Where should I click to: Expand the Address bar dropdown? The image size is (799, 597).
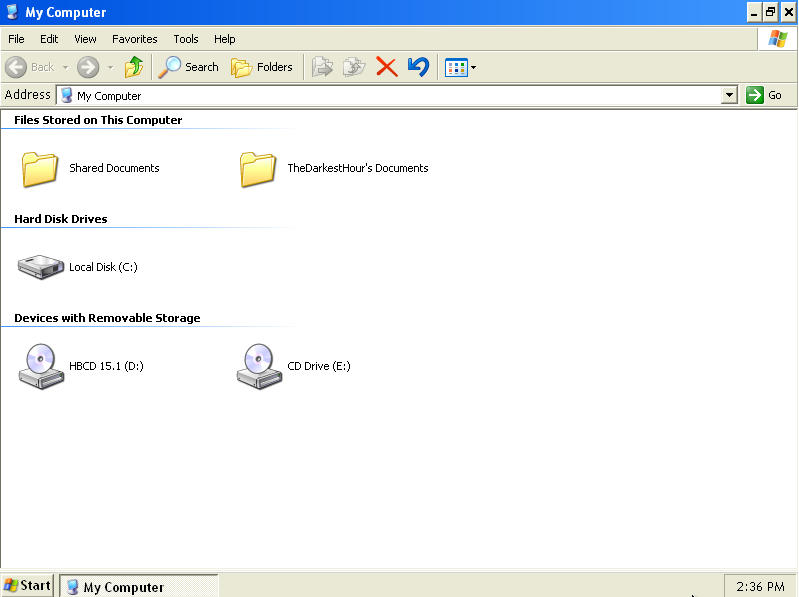(x=730, y=95)
